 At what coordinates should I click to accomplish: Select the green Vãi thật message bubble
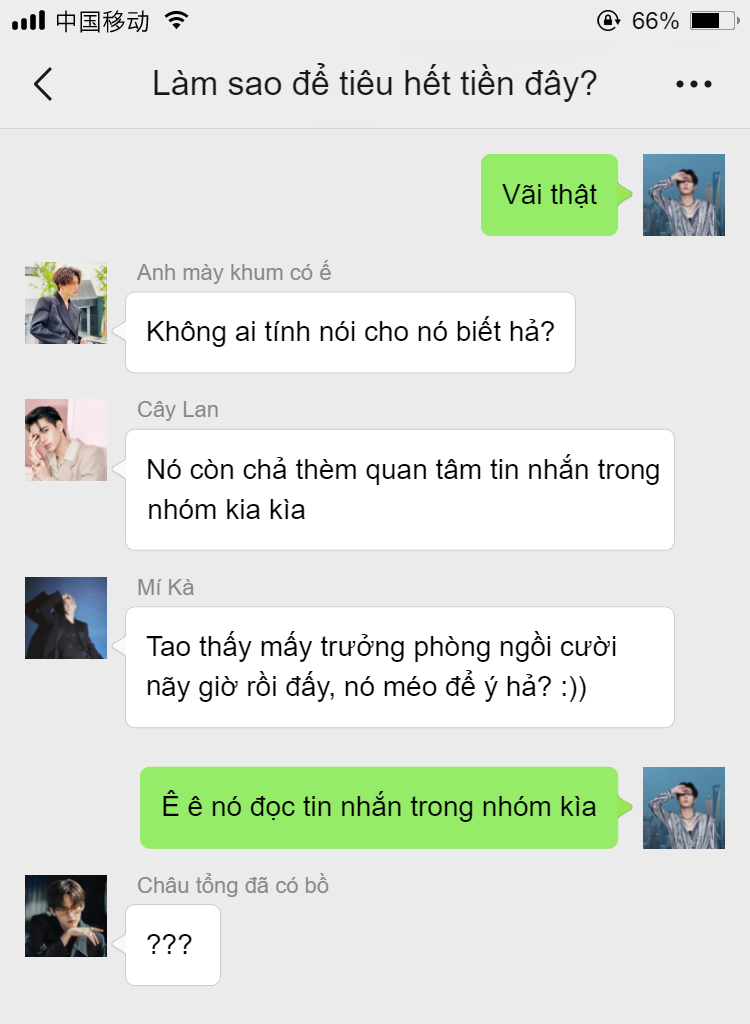pyautogui.click(x=549, y=195)
